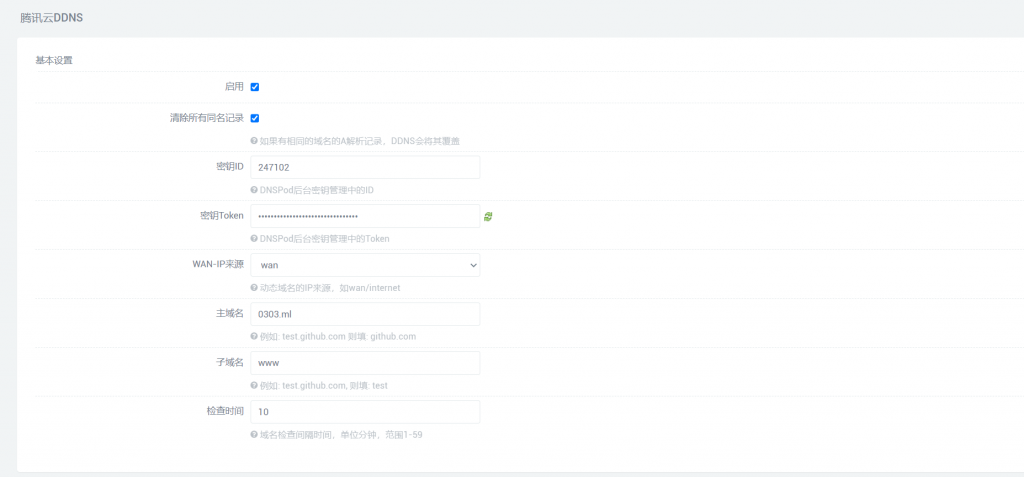Click the green show/hide icon beside Token field
Image resolution: width=1024 pixels, height=477 pixels.
click(488, 216)
